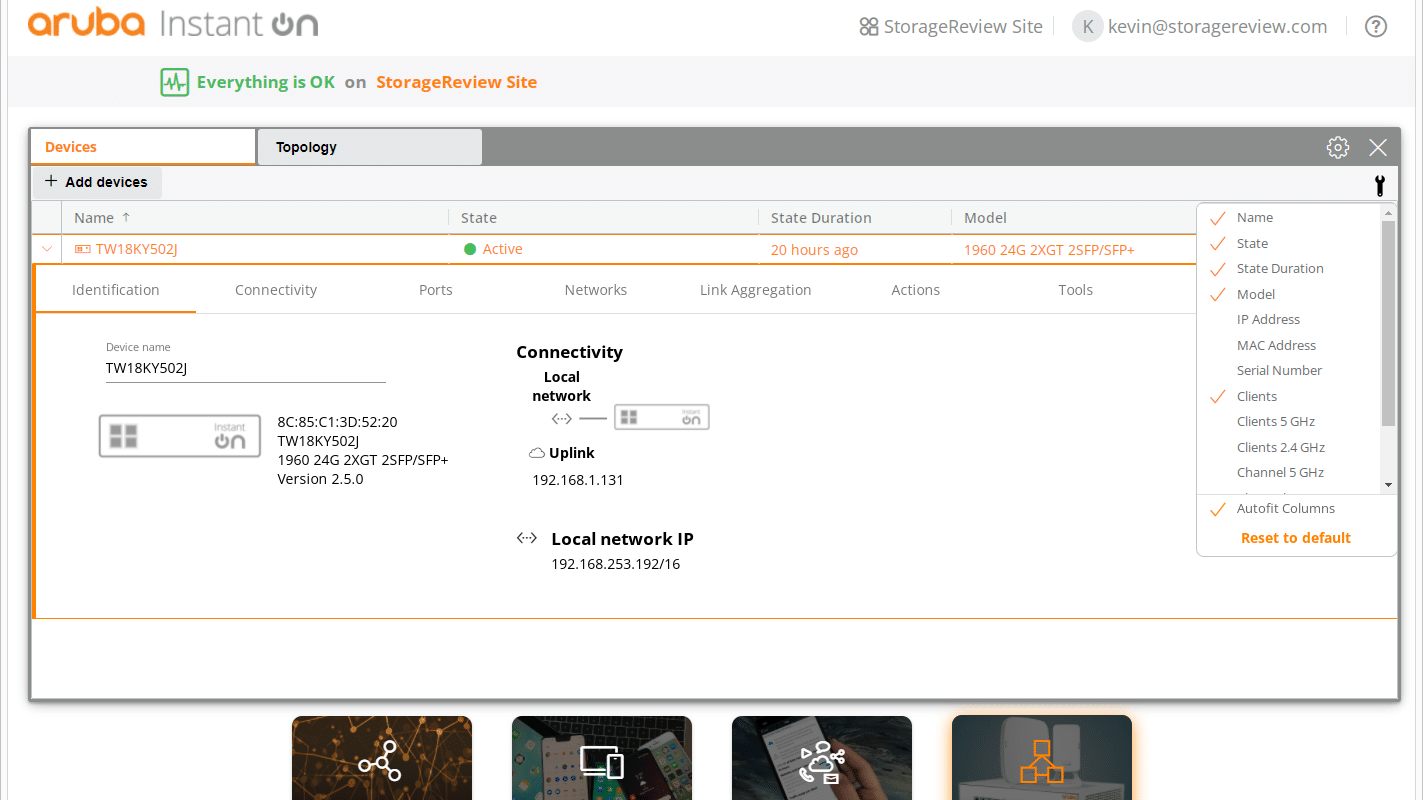Viewport: 1423px width, 800px height.
Task: Open the help question mark icon
Action: pos(1376,27)
